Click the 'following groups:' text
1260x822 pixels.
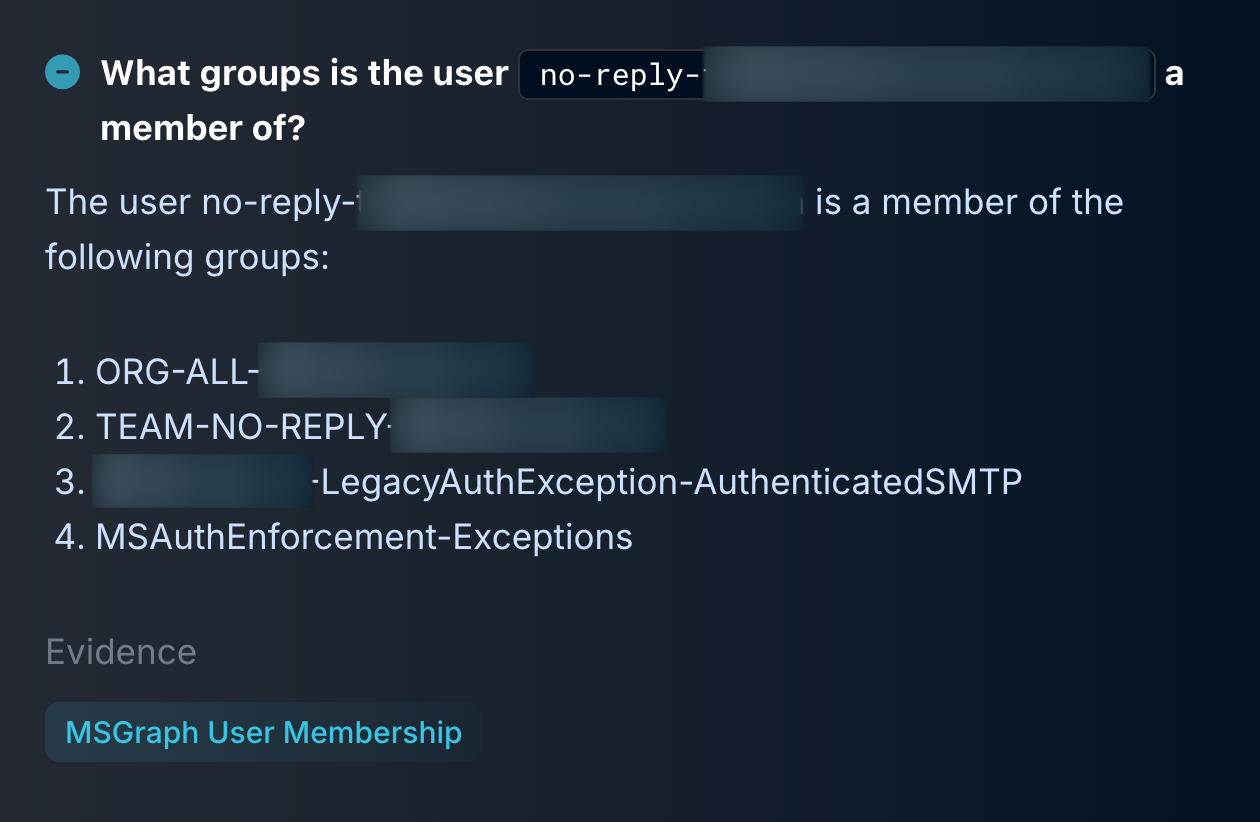click(187, 258)
